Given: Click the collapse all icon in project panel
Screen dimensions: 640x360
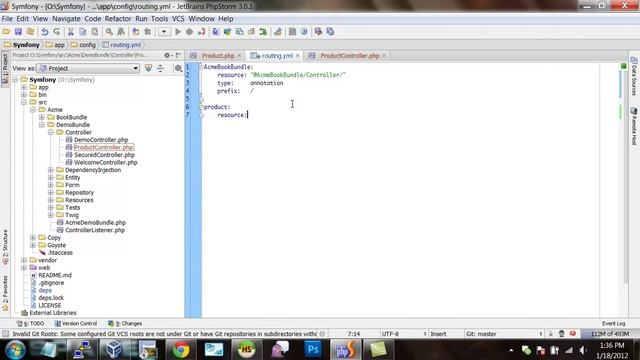Looking at the screenshot, I should tap(160, 68).
